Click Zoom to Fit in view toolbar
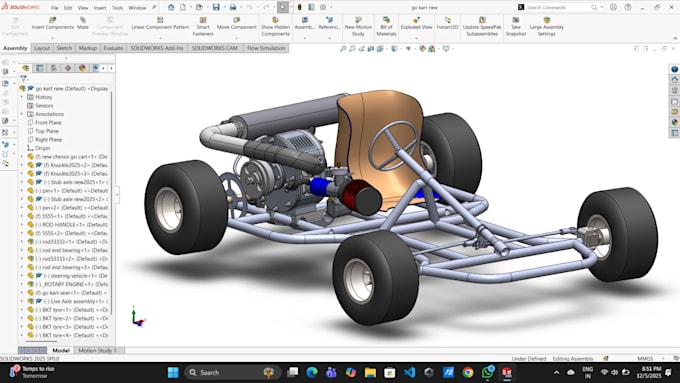Screen dimensions: 680x383 [343, 49]
